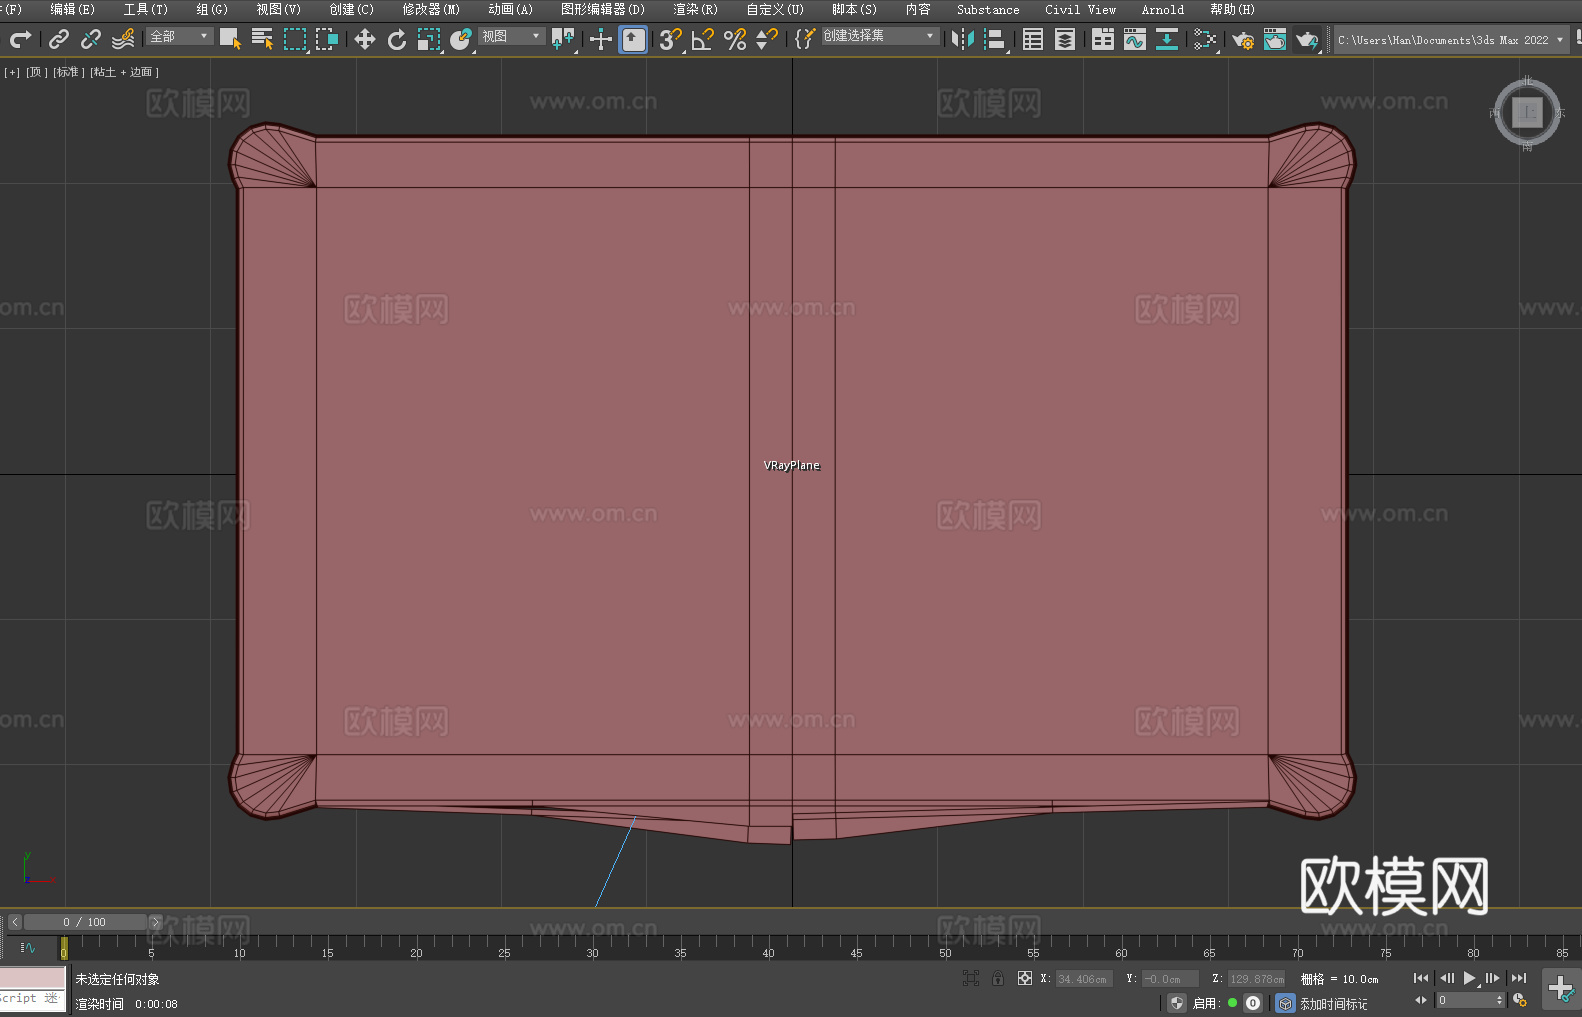1582x1017 pixels.
Task: Step time slider back with left arrow
Action: (x=14, y=922)
